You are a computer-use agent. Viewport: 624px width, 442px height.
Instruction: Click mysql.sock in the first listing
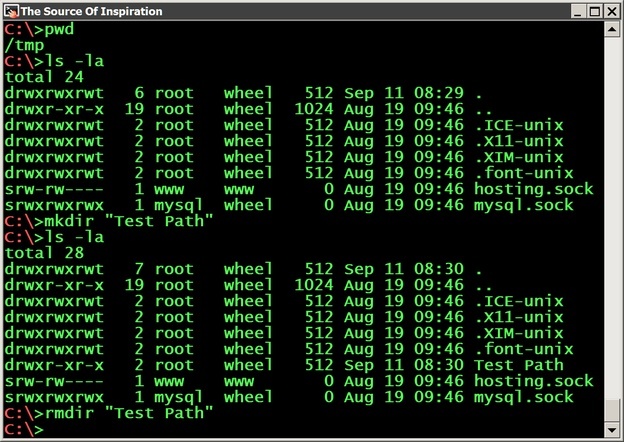[524, 205]
